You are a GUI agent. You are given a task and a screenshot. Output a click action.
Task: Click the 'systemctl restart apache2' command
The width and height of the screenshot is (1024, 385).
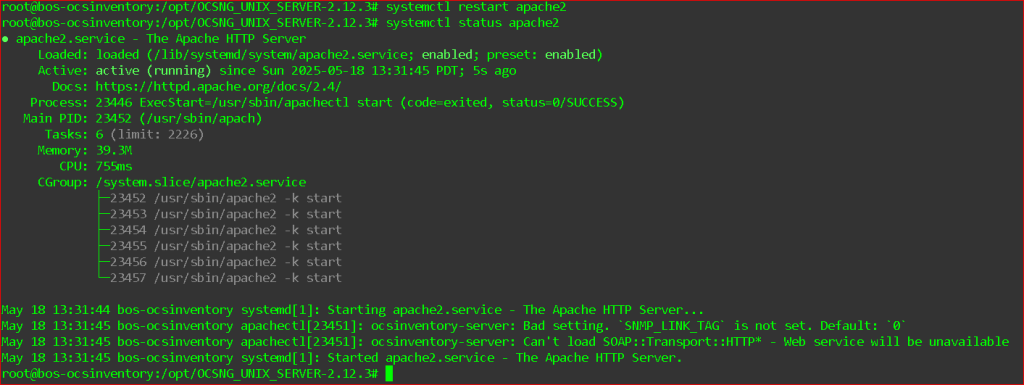tap(476, 7)
